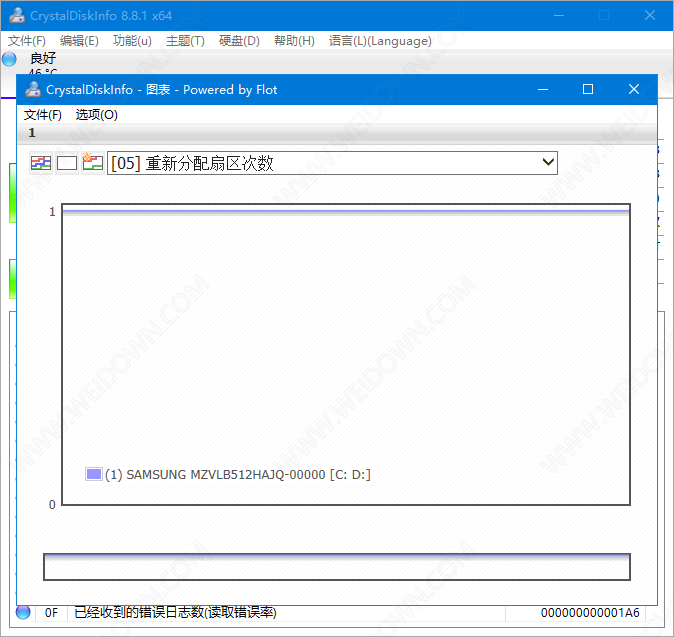The height and width of the screenshot is (637, 674).
Task: Open 文件(F) menu in the main CrystalDiskInfo window
Action: tap(27, 41)
